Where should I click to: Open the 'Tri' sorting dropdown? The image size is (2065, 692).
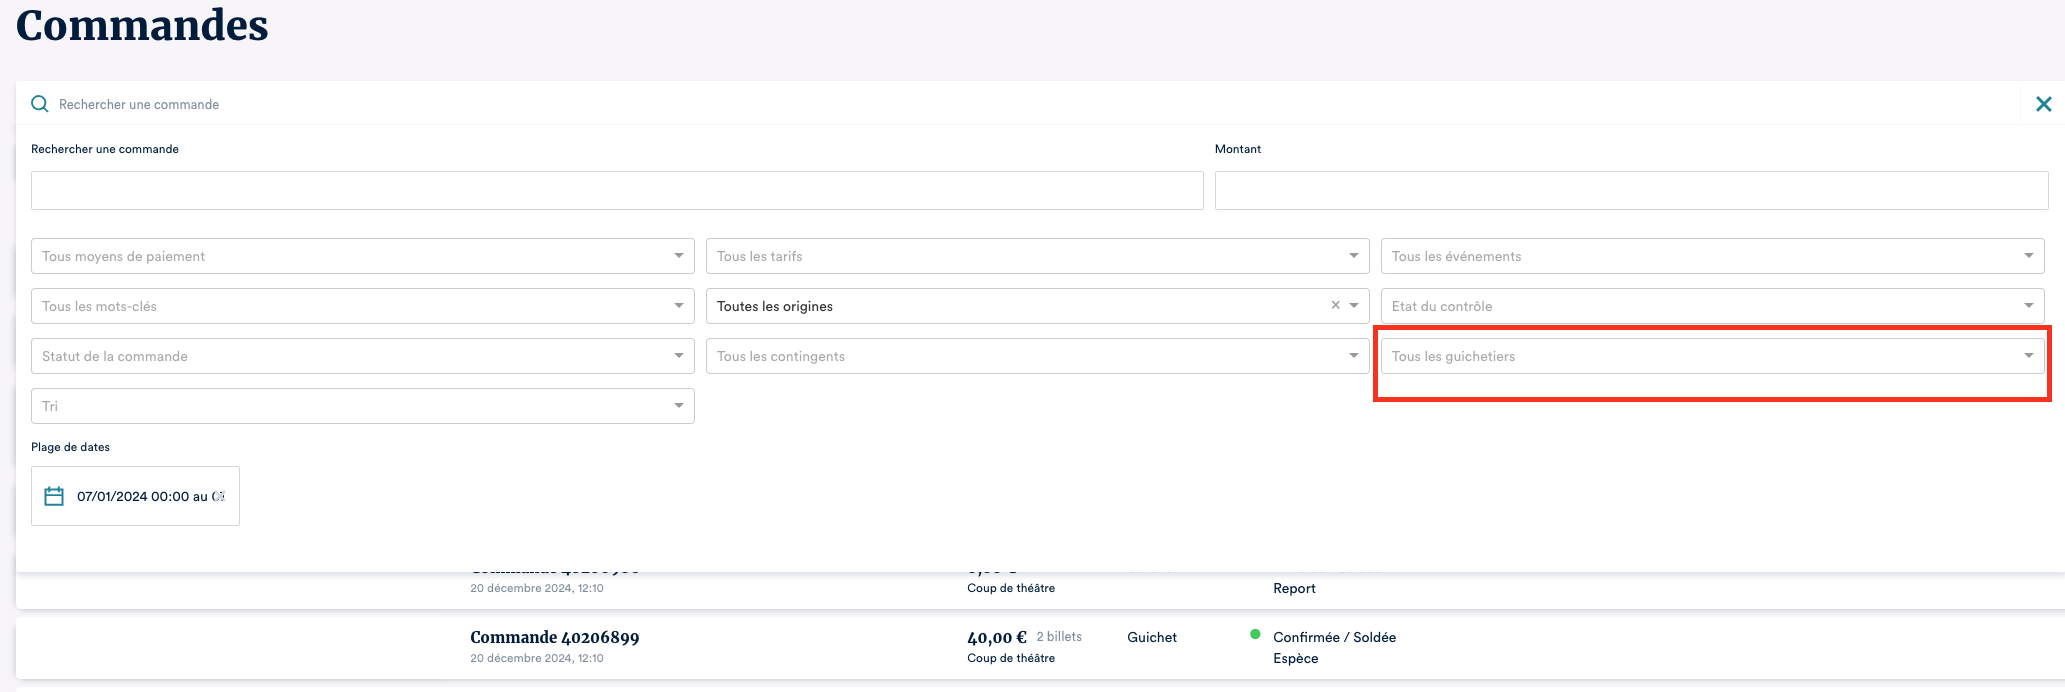(362, 406)
